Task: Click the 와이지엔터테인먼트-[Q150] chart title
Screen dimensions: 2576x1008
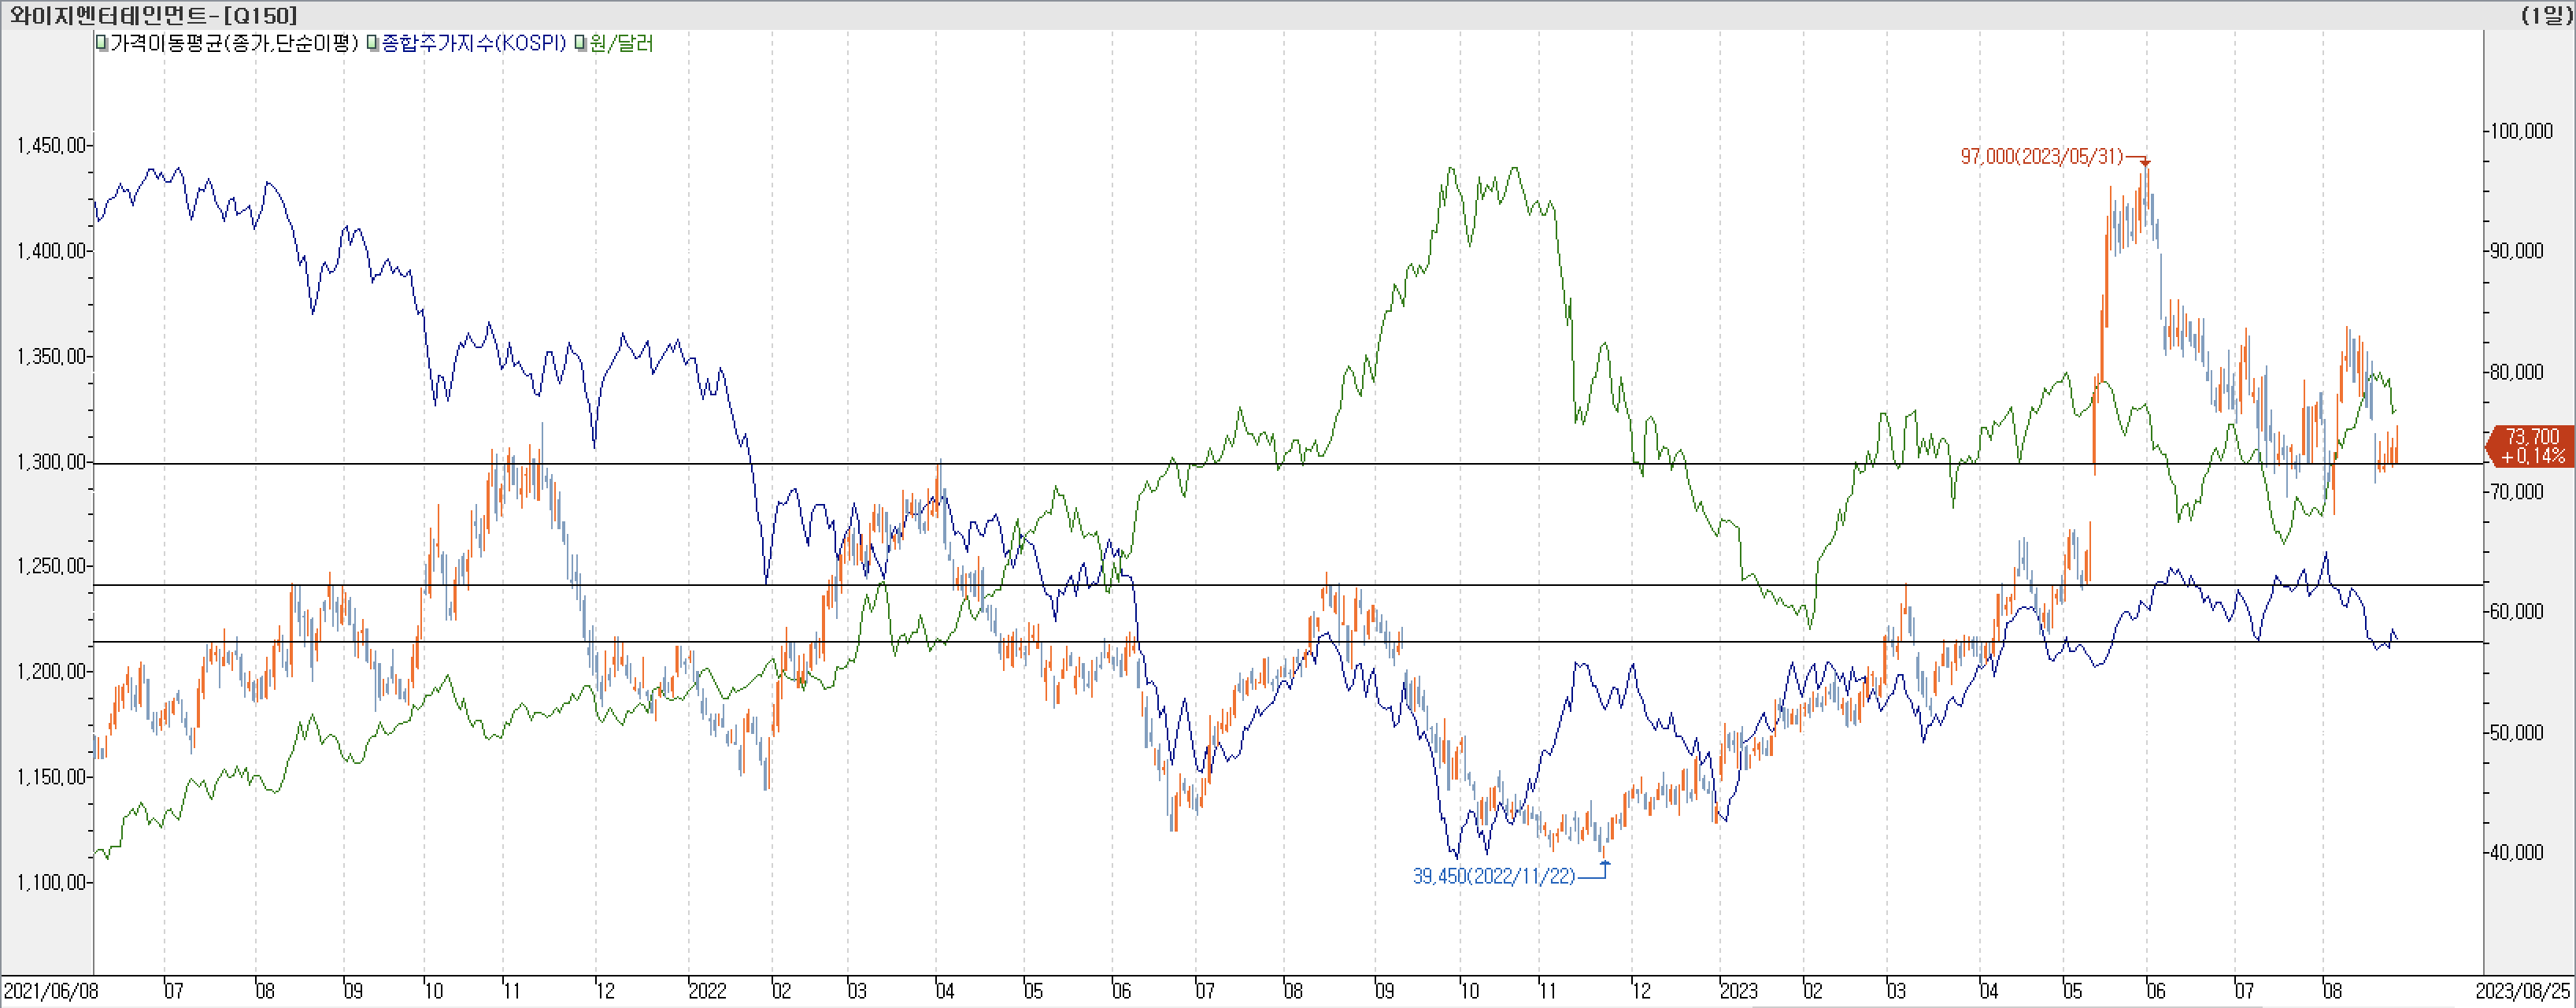Action: (153, 15)
